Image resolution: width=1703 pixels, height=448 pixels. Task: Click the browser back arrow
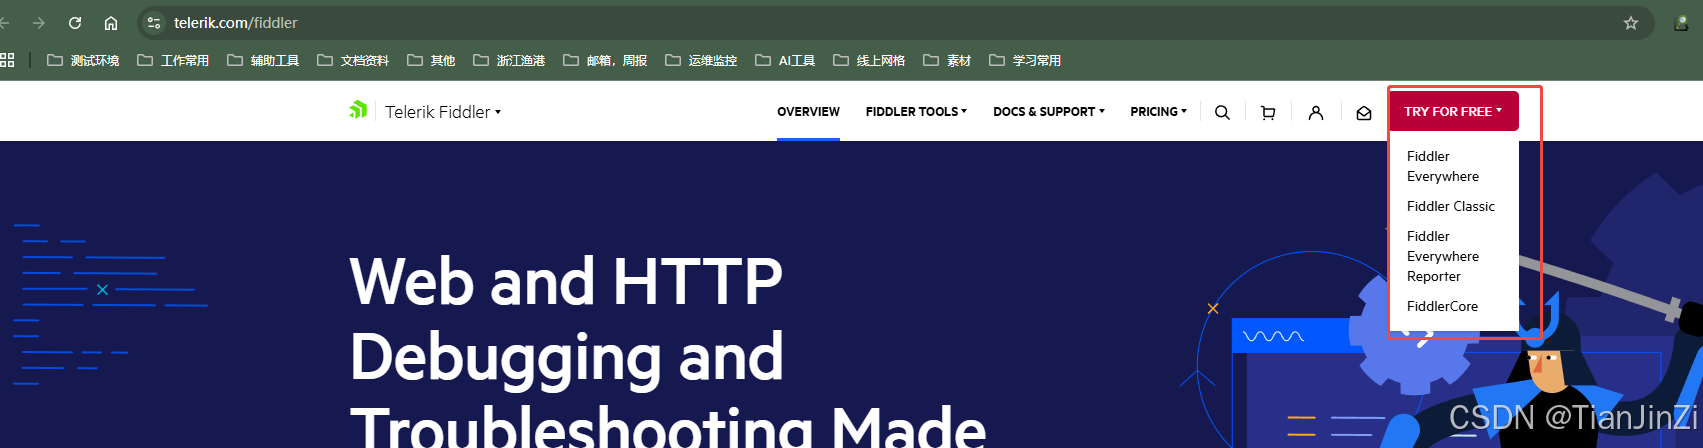[4, 22]
